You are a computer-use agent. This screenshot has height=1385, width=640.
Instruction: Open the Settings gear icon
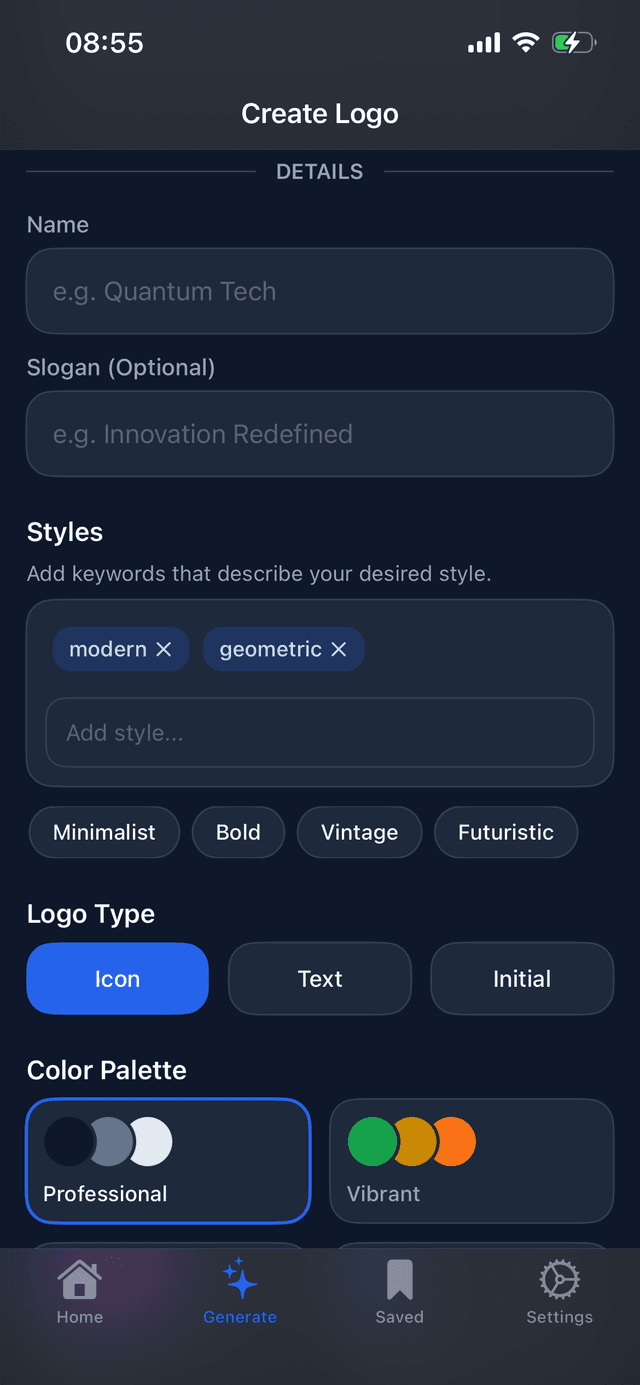(x=559, y=1283)
